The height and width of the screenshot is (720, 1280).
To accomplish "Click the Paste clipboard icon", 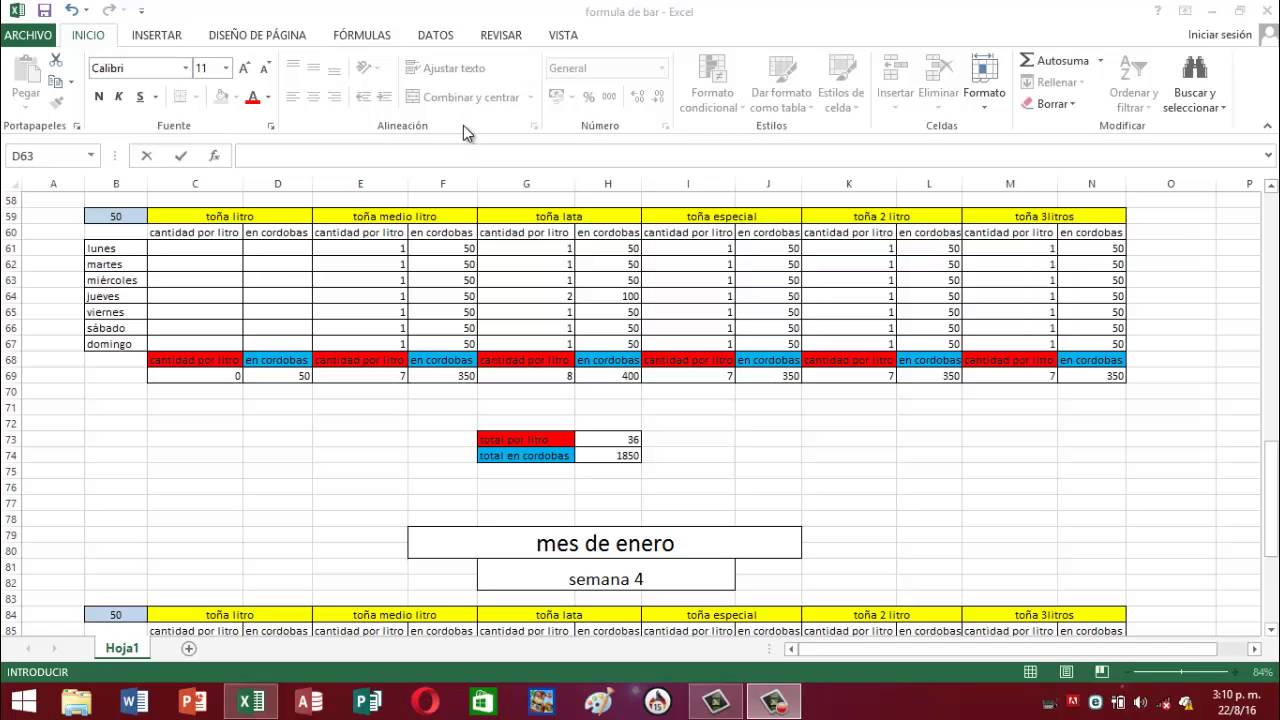I will [x=26, y=72].
